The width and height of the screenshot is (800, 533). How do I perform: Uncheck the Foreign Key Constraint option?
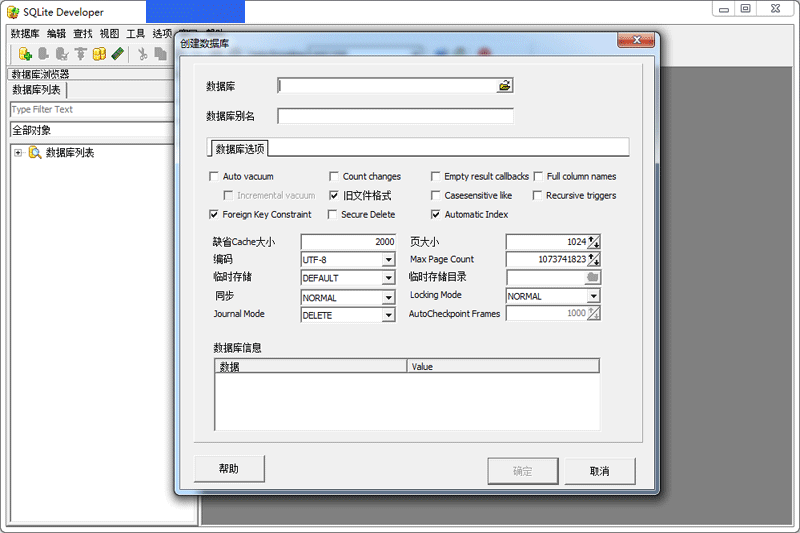pyautogui.click(x=214, y=215)
